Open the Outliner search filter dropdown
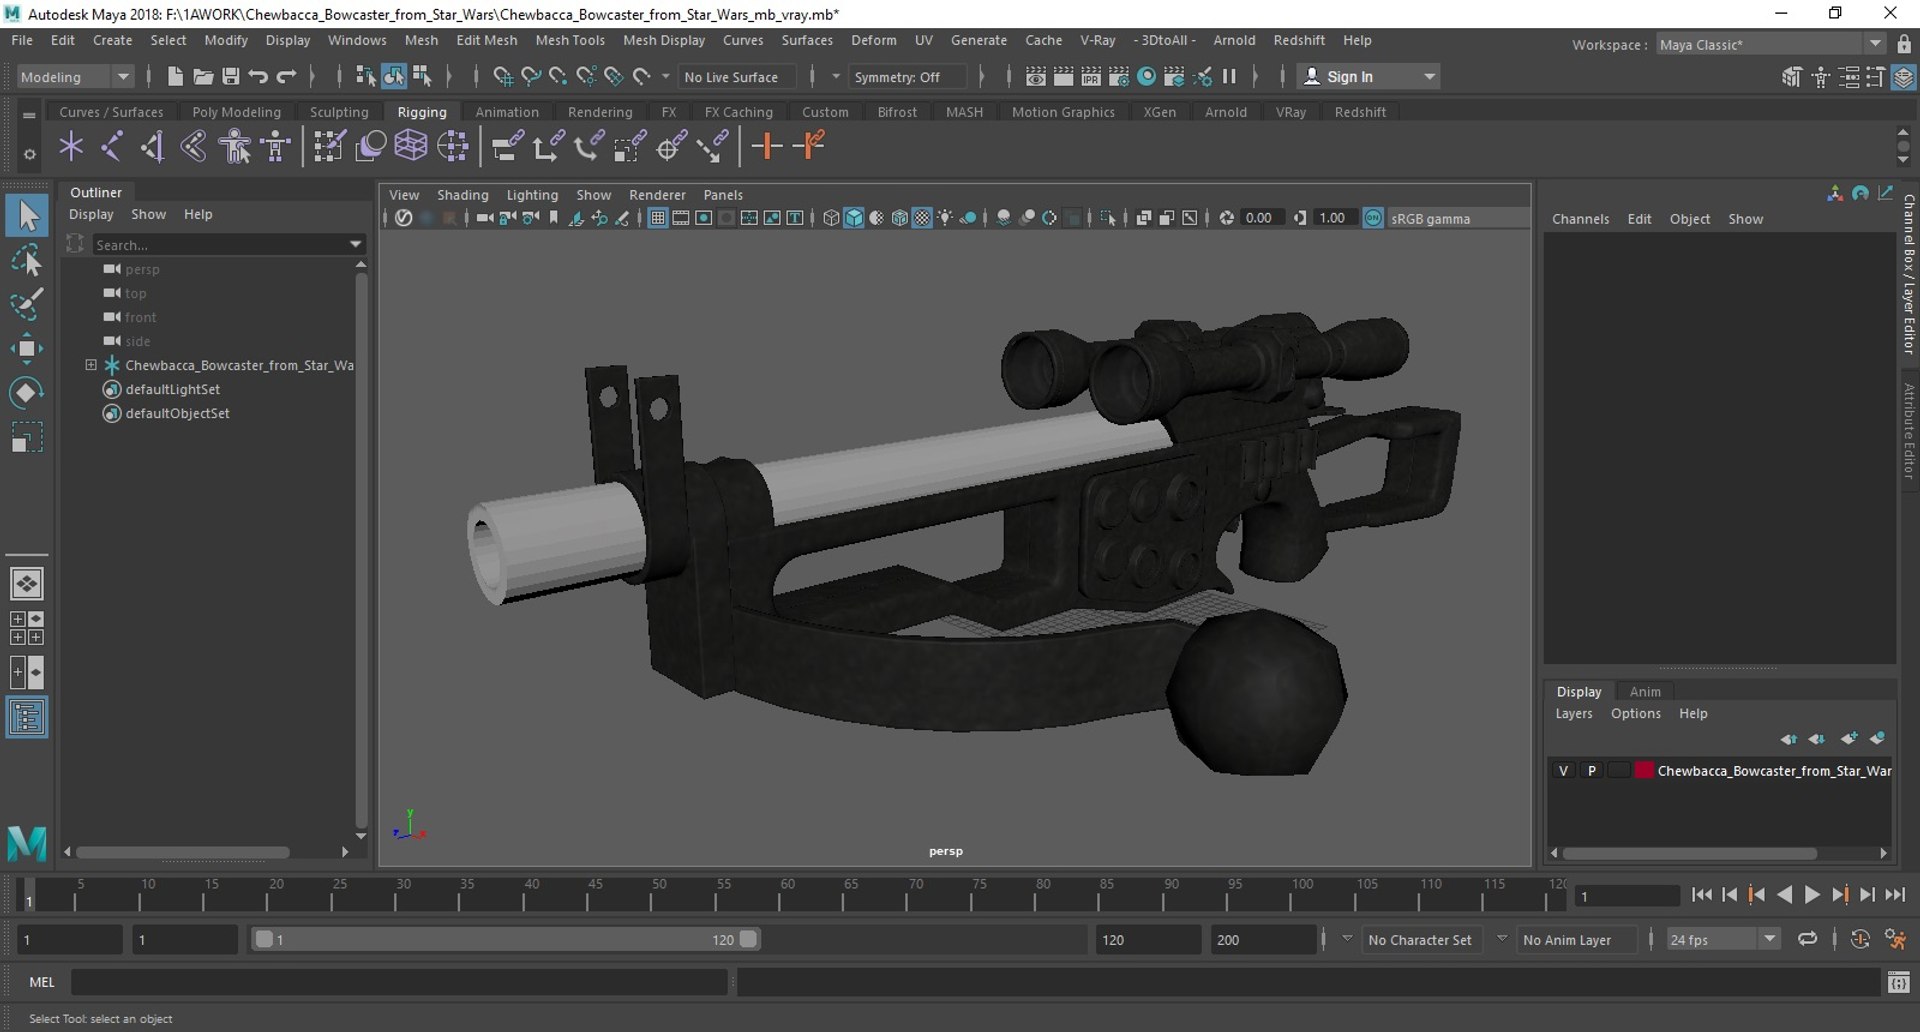 point(355,244)
